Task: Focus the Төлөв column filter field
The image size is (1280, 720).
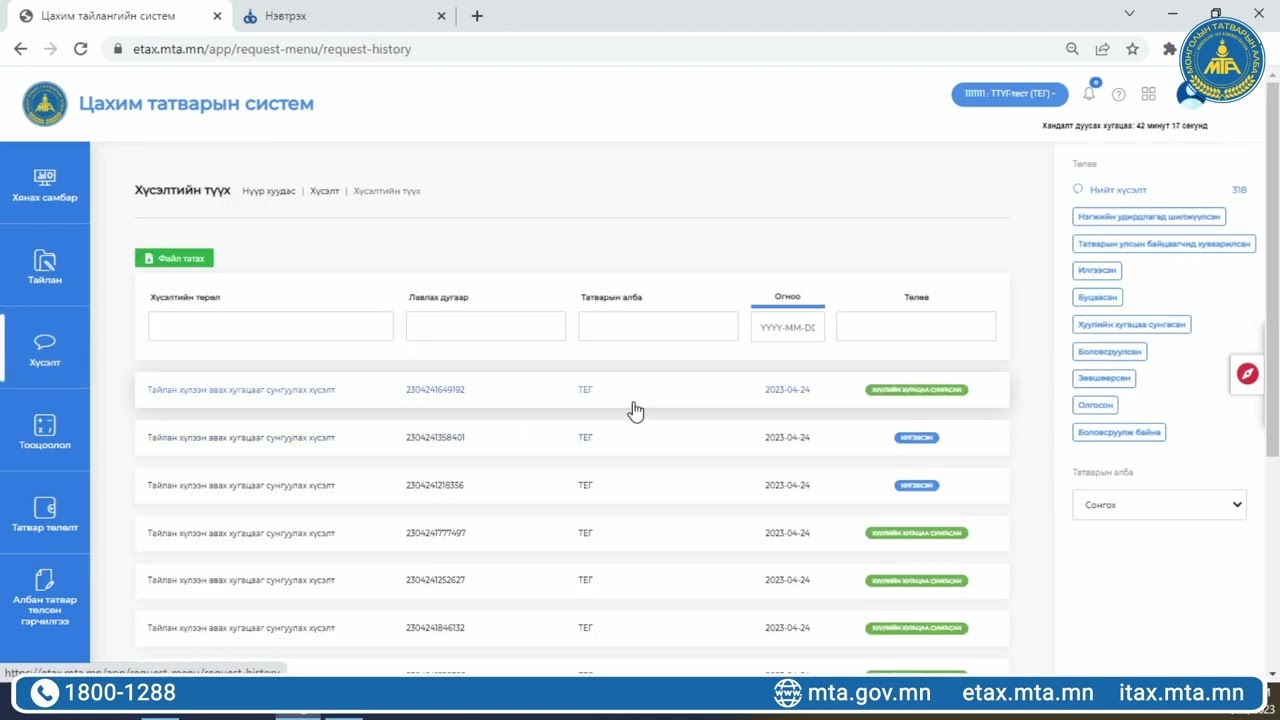Action: click(916, 326)
